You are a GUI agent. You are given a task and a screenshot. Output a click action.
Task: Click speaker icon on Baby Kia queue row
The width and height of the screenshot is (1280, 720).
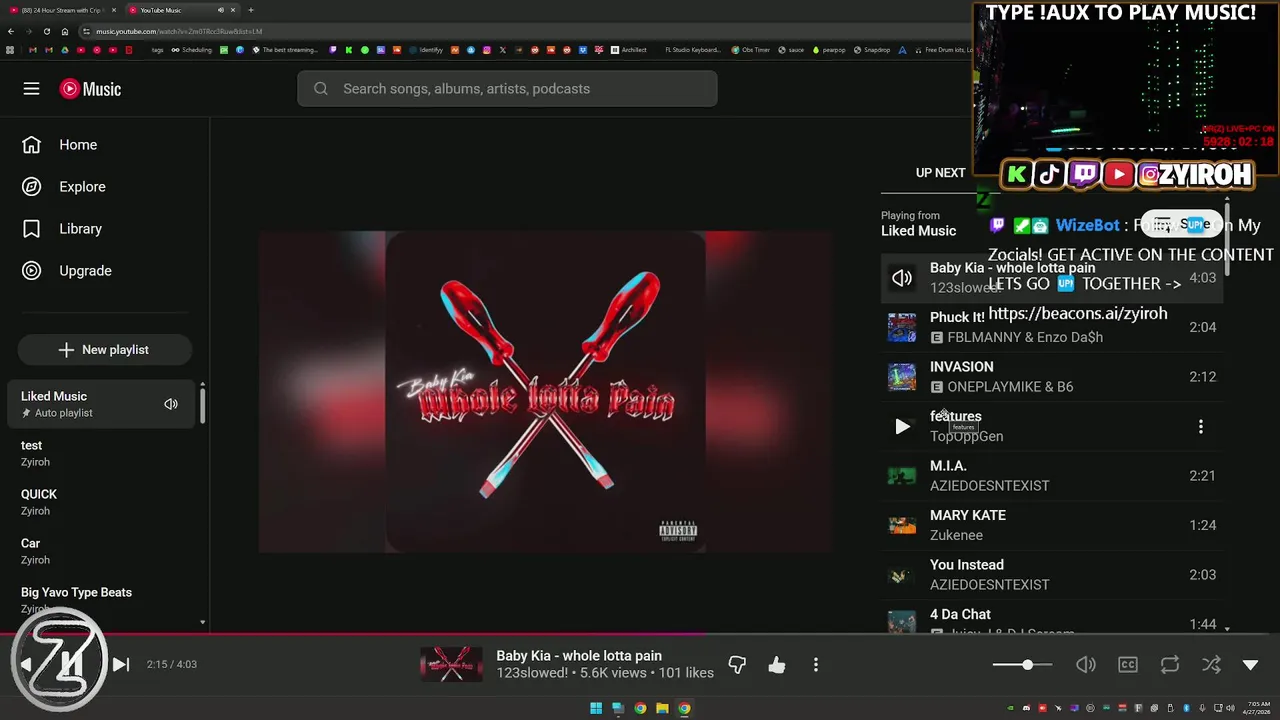click(902, 278)
